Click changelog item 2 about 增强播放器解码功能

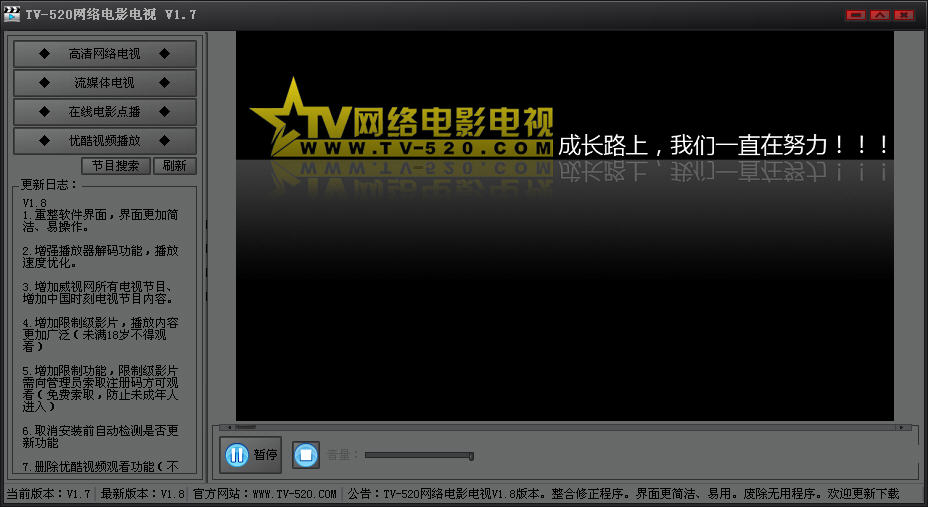(100, 256)
